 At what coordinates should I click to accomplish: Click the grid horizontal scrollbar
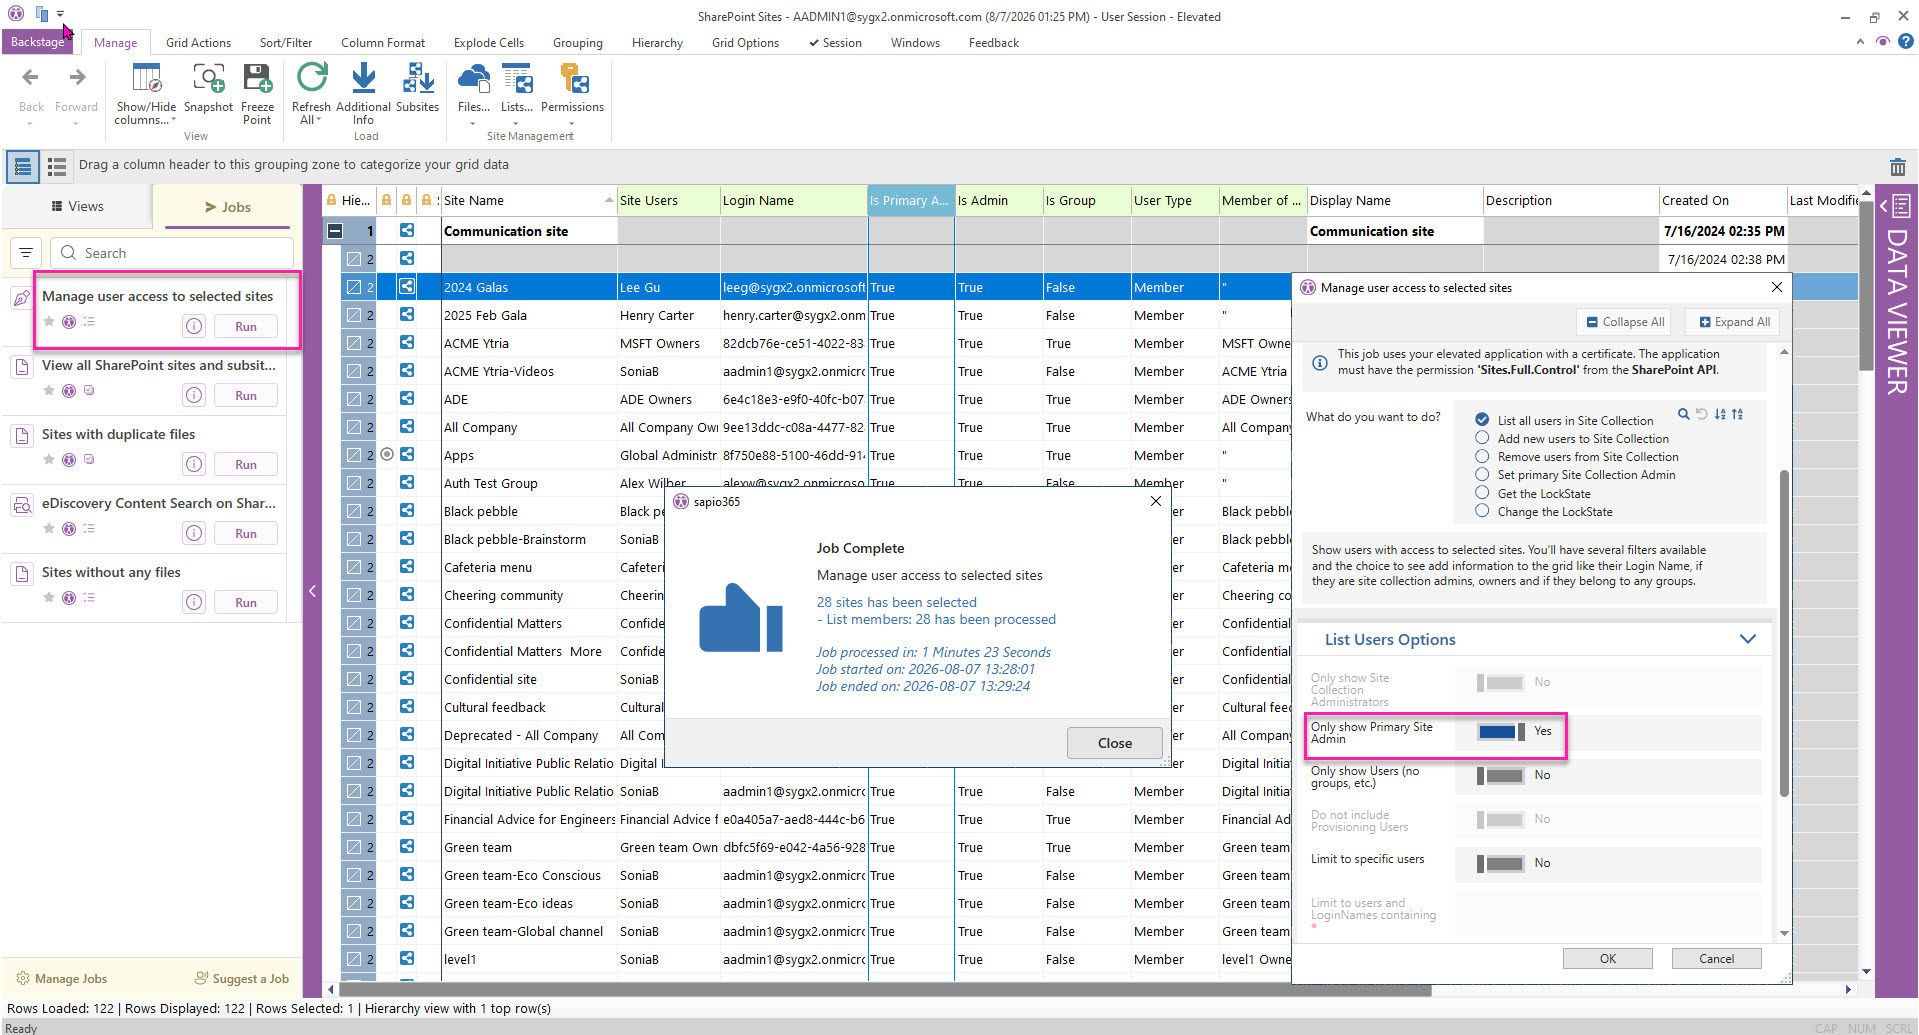click(885, 990)
